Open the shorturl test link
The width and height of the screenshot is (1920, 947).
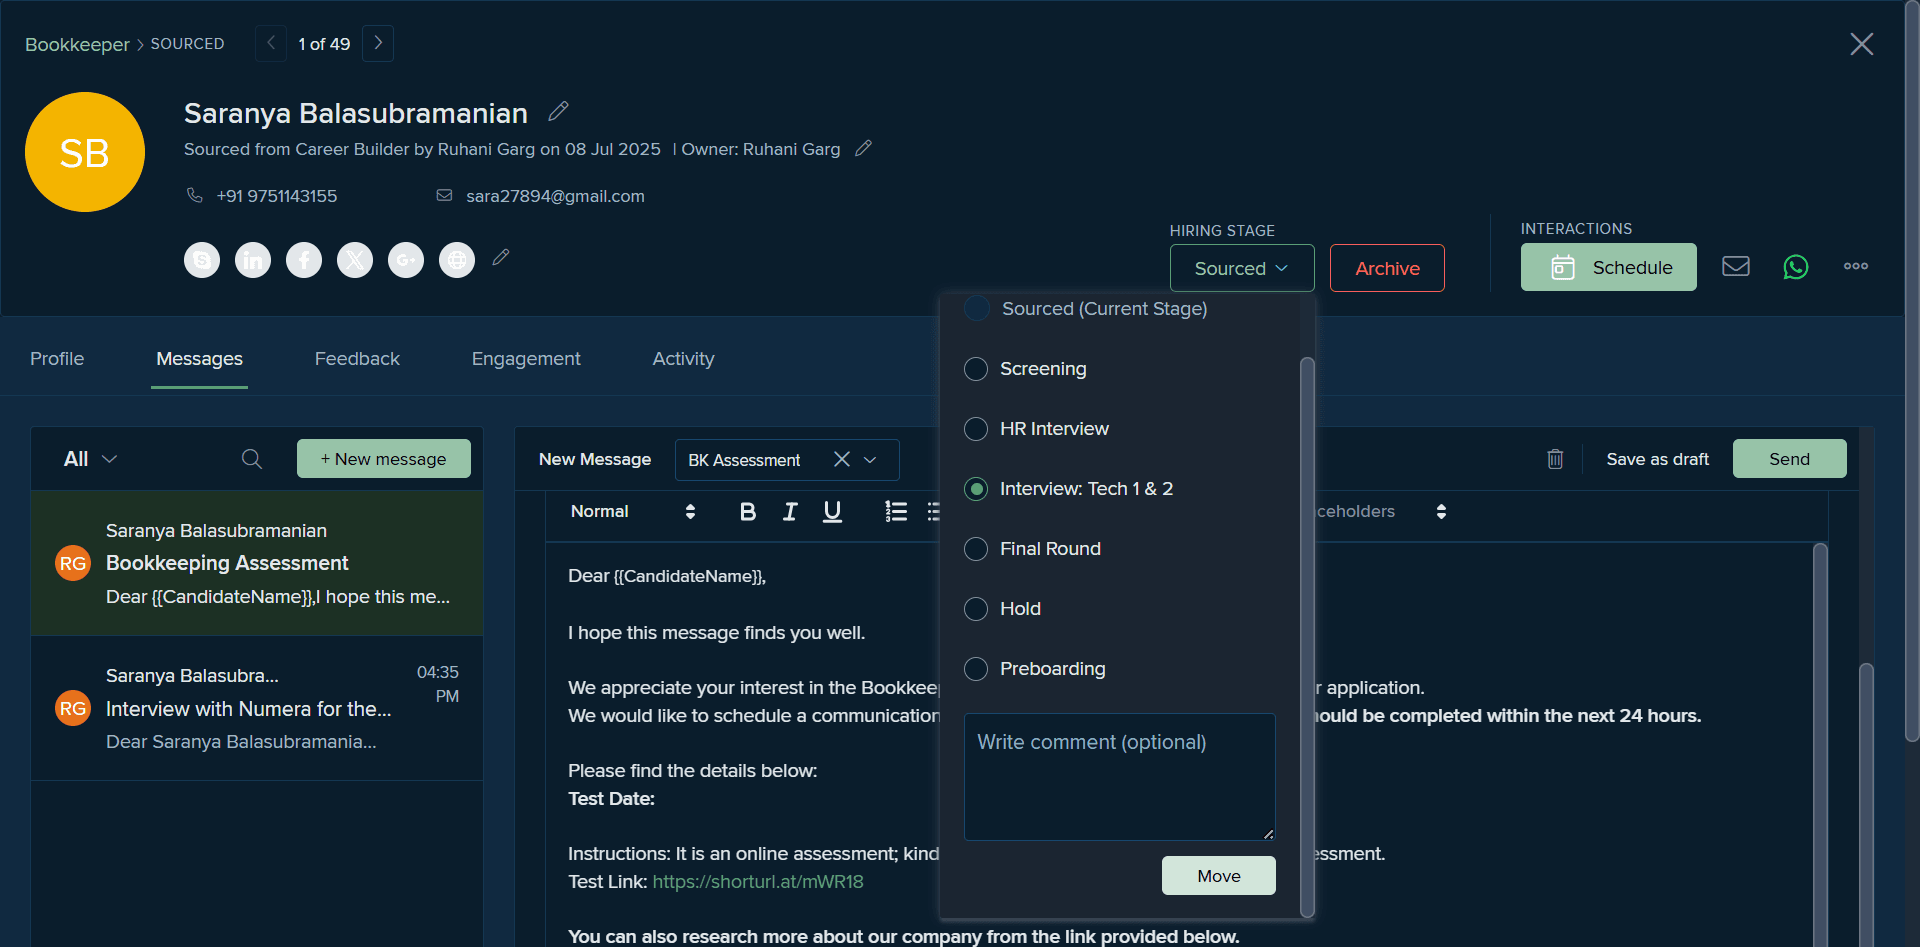758,882
